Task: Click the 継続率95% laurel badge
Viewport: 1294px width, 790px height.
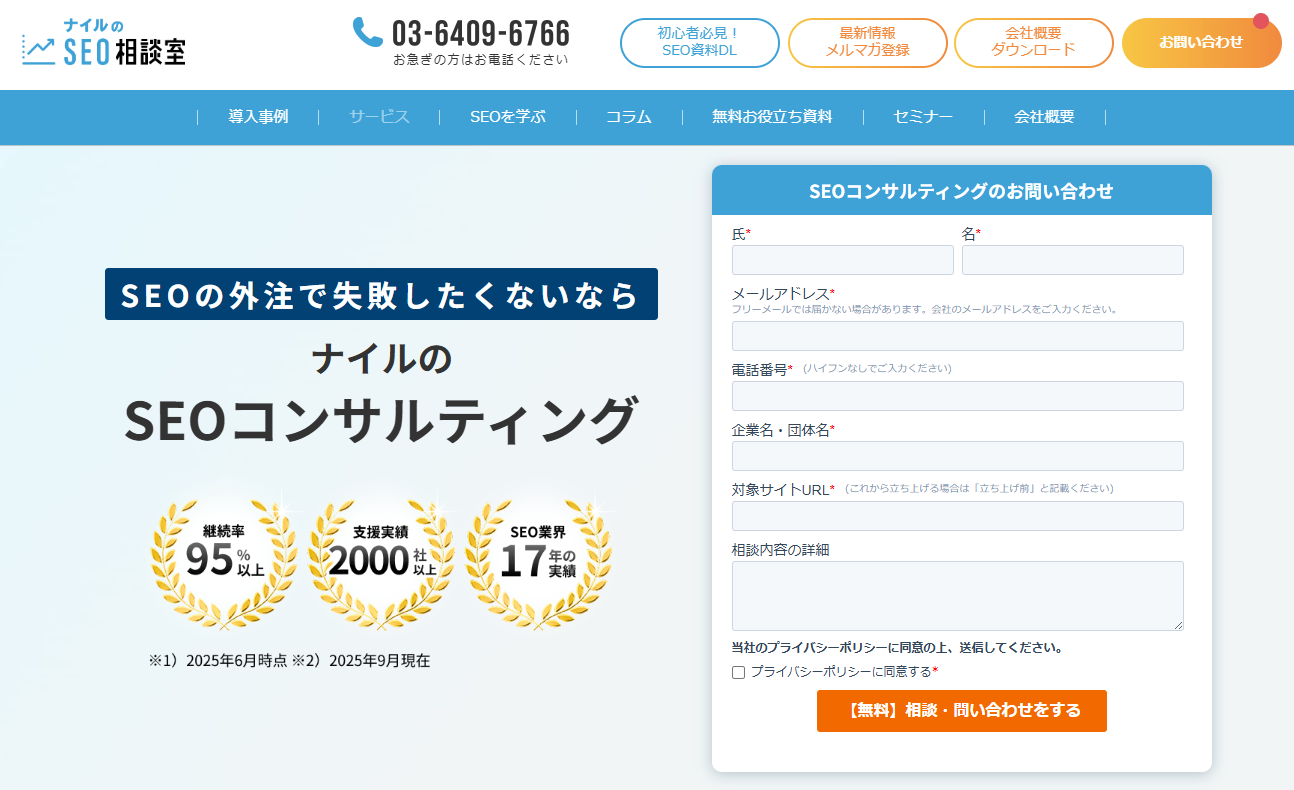Action: (x=224, y=561)
